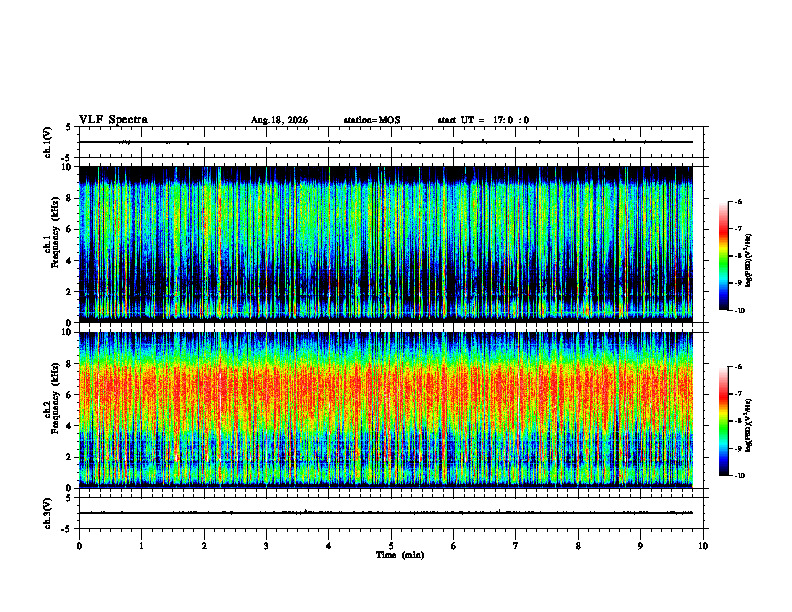Viewport: 792px width, 612px height.
Task: Click the '6' frequency tick of ch.1 panel
Action: coord(69,229)
